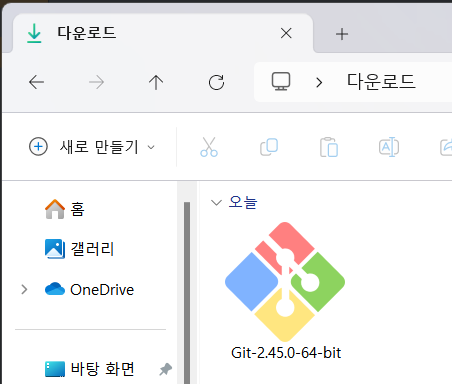Open 갤러리 in the navigation pane
The height and width of the screenshot is (384, 452).
click(79, 249)
